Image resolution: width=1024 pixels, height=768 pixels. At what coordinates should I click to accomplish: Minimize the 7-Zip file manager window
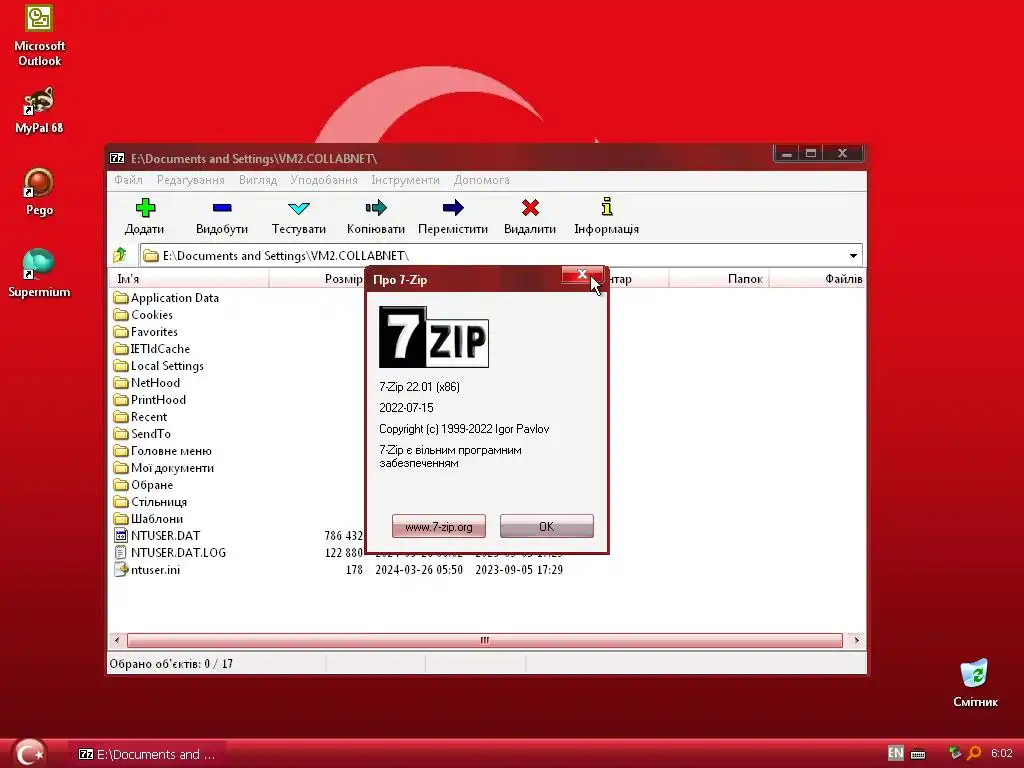[787, 153]
